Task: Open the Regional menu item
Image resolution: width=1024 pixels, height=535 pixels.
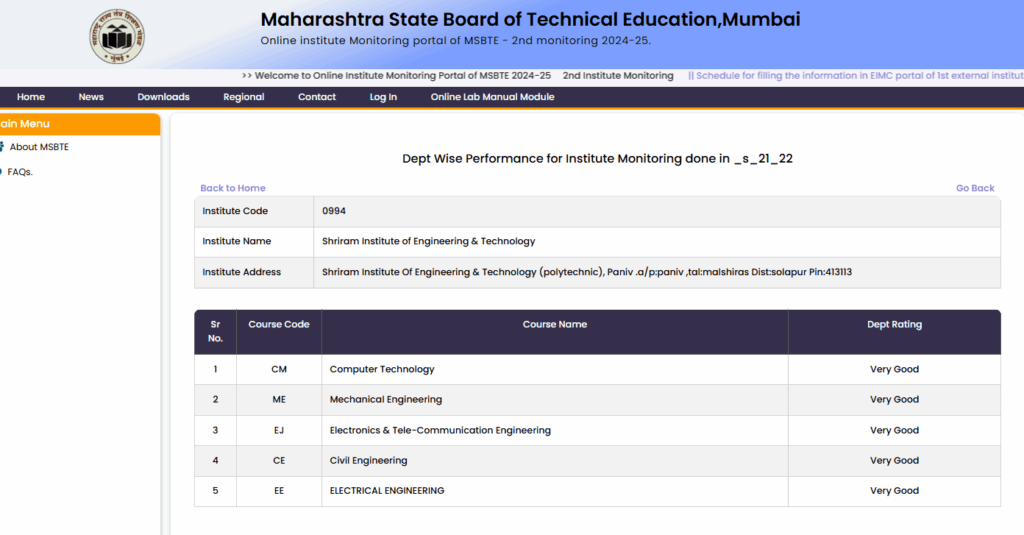Action: [244, 97]
